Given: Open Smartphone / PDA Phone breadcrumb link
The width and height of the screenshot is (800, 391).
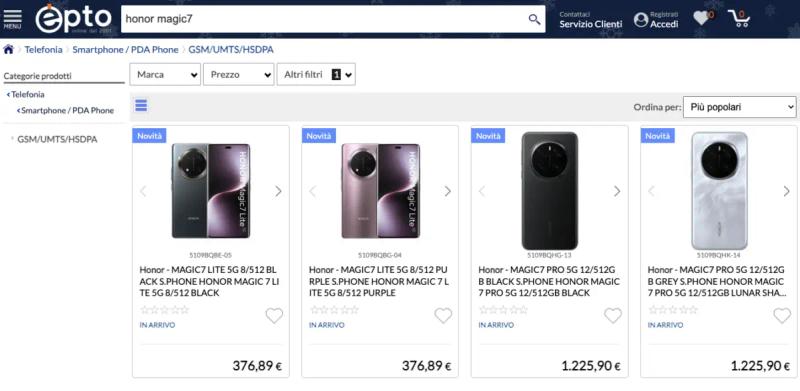Looking at the screenshot, I should (126, 50).
